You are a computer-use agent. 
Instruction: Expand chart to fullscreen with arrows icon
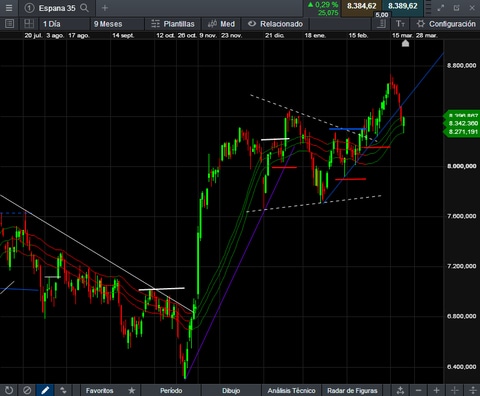click(x=441, y=8)
